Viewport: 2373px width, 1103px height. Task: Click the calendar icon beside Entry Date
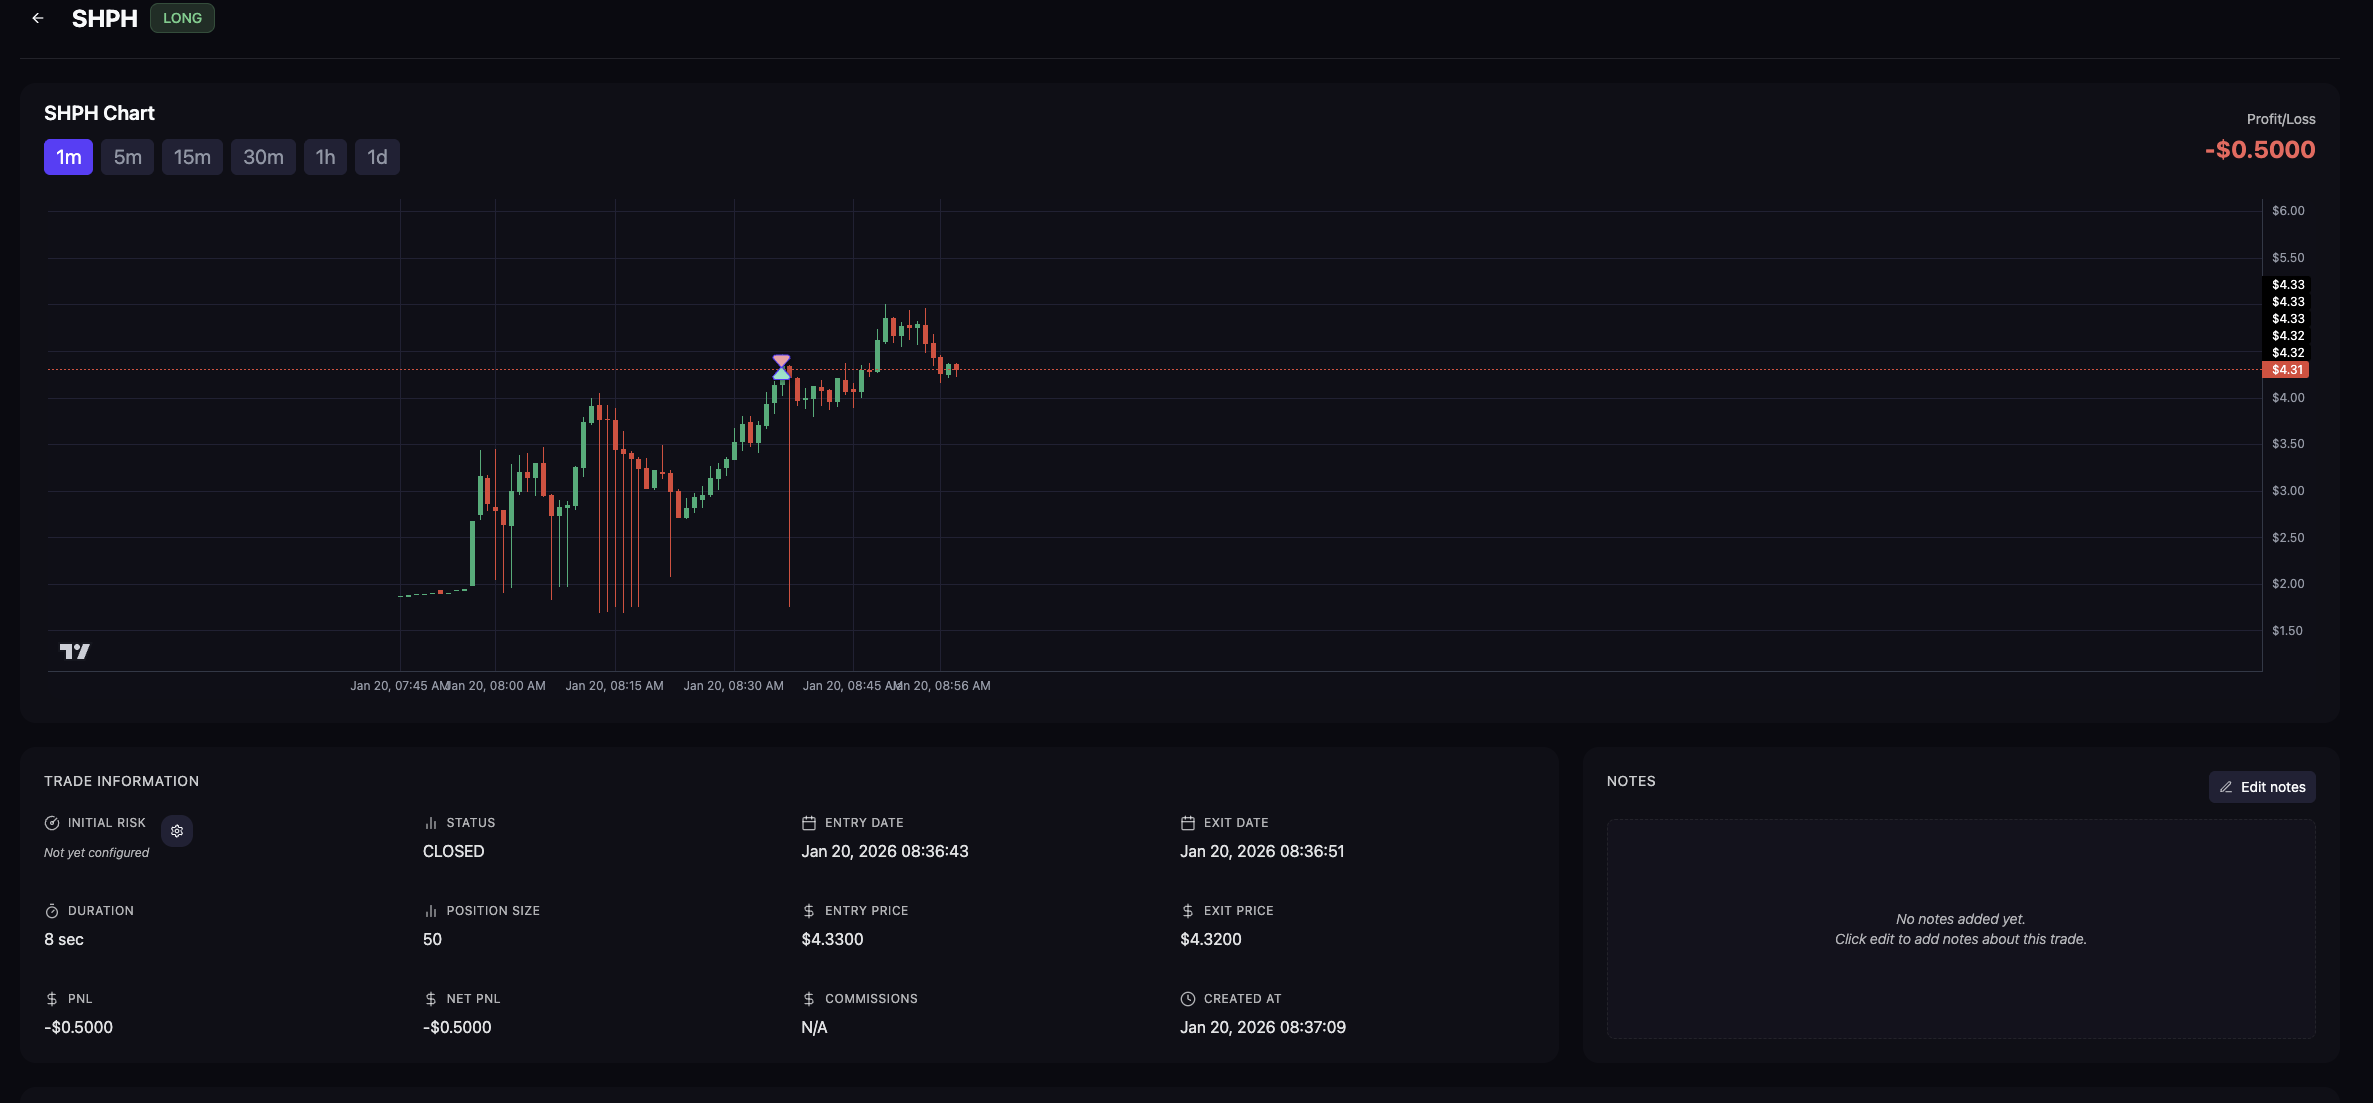(809, 823)
